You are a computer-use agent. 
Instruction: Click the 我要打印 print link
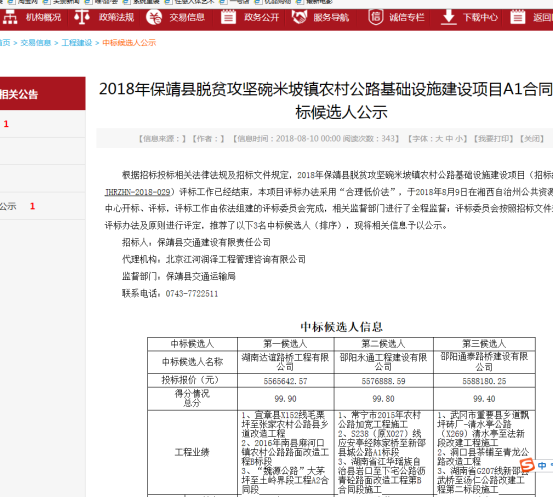pos(493,139)
